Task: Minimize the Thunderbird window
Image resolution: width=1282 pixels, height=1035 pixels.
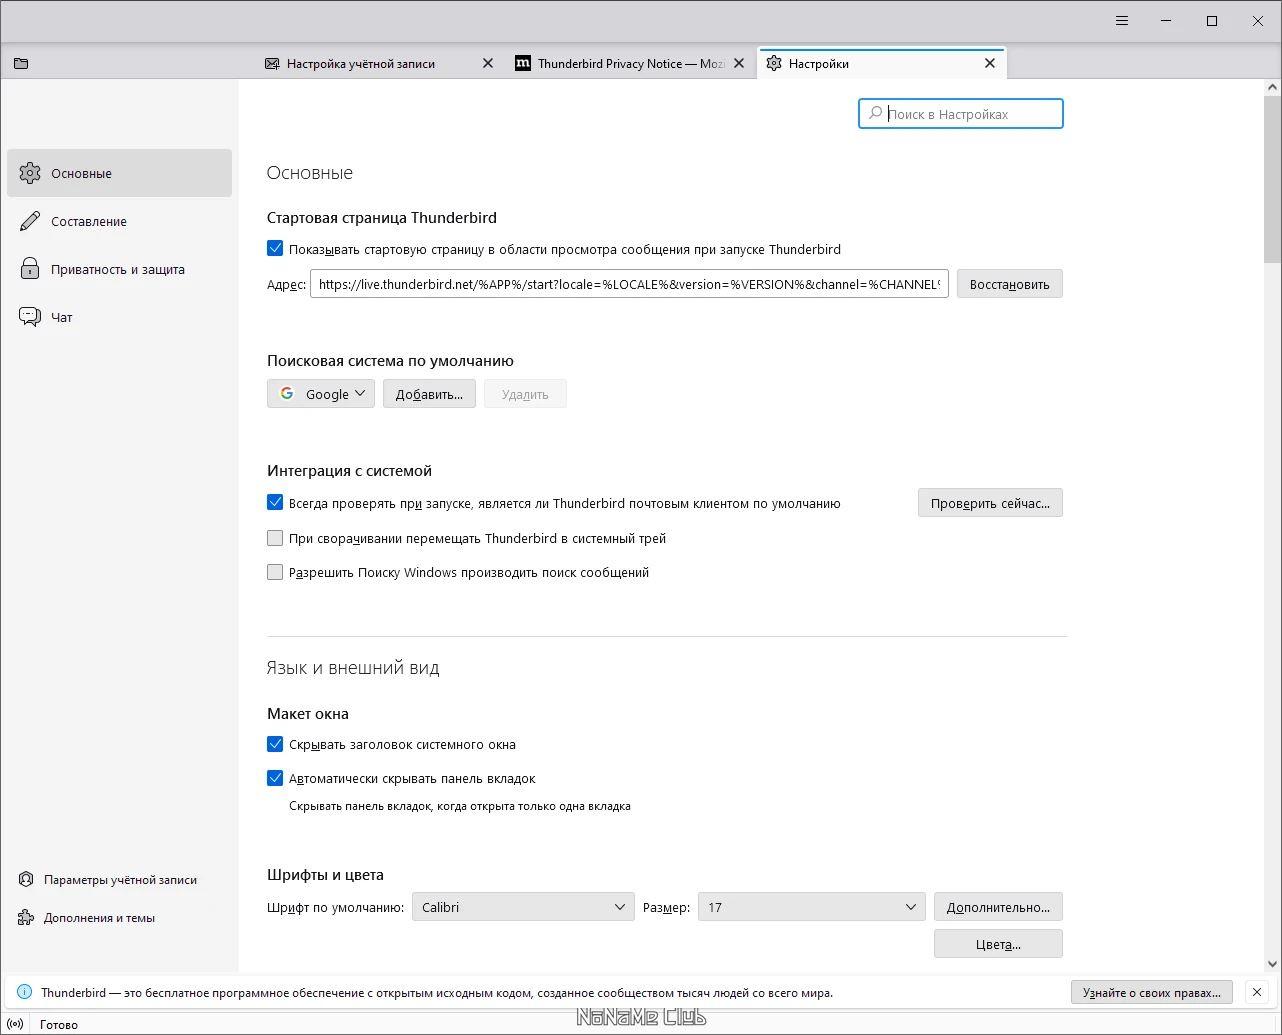Action: (x=1166, y=21)
